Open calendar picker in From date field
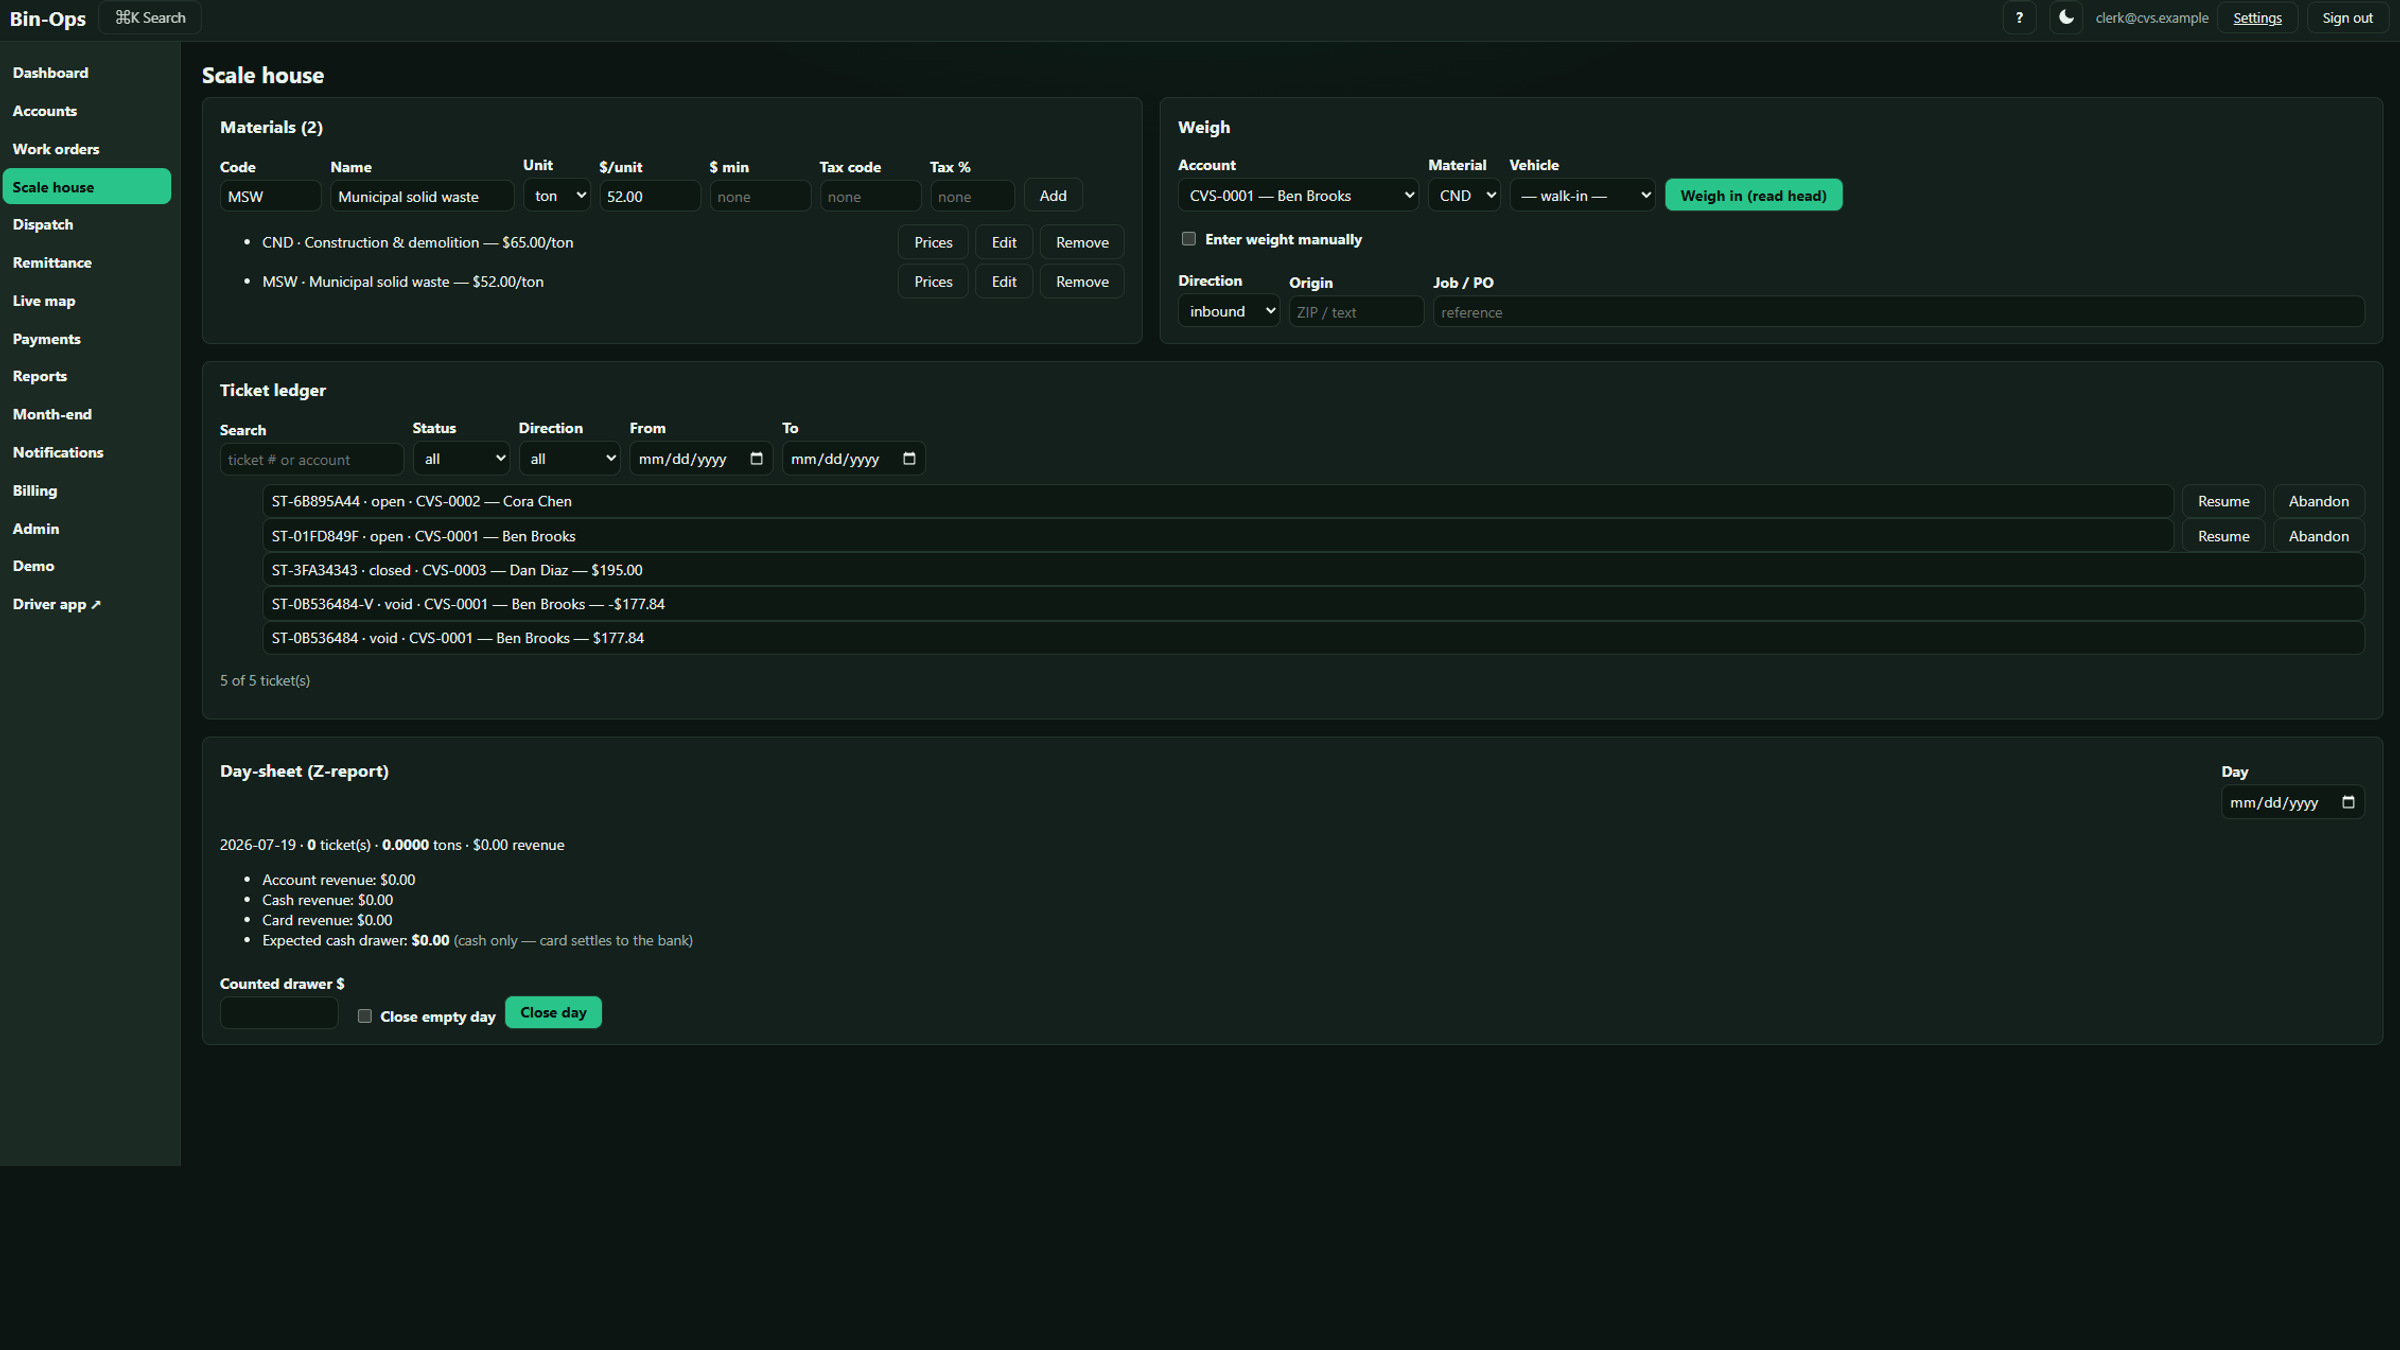The width and height of the screenshot is (2400, 1350). [756, 459]
